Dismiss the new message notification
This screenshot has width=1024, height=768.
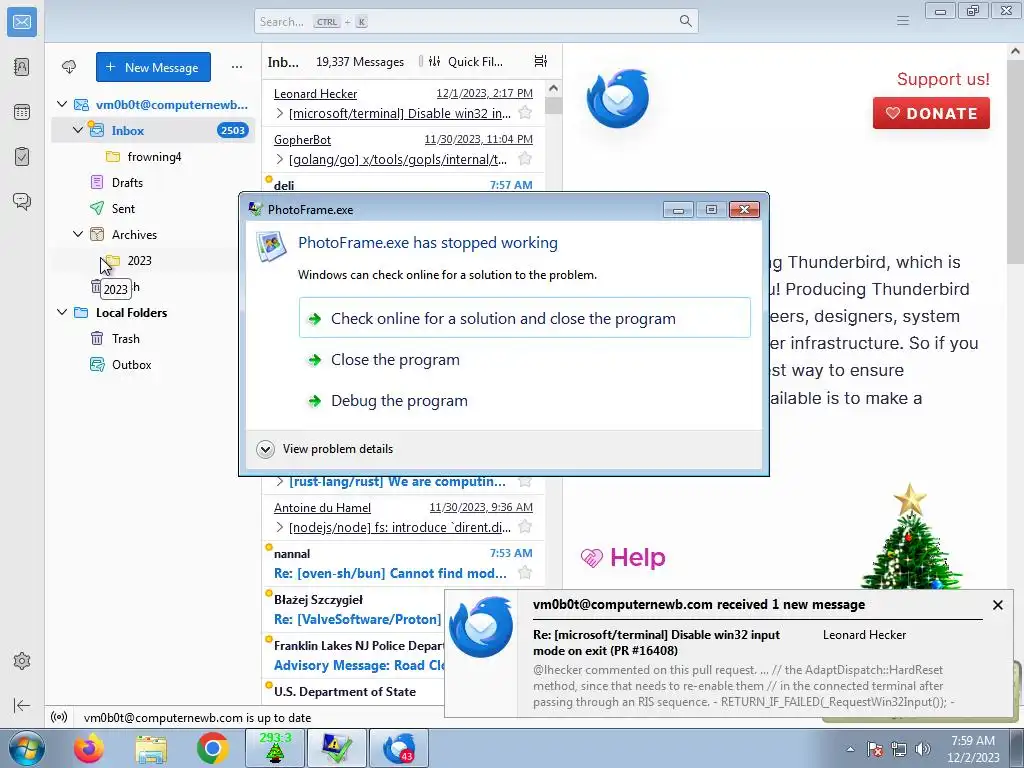(x=997, y=605)
